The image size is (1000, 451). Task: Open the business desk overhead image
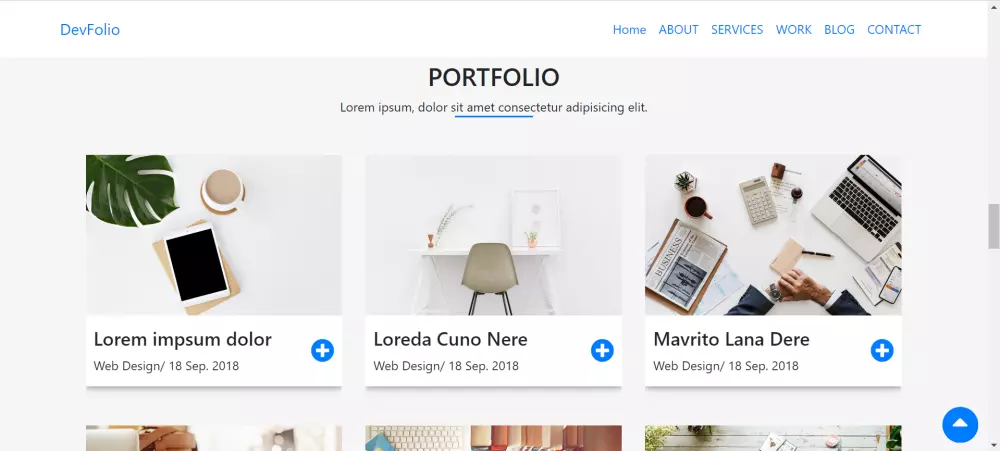[774, 235]
